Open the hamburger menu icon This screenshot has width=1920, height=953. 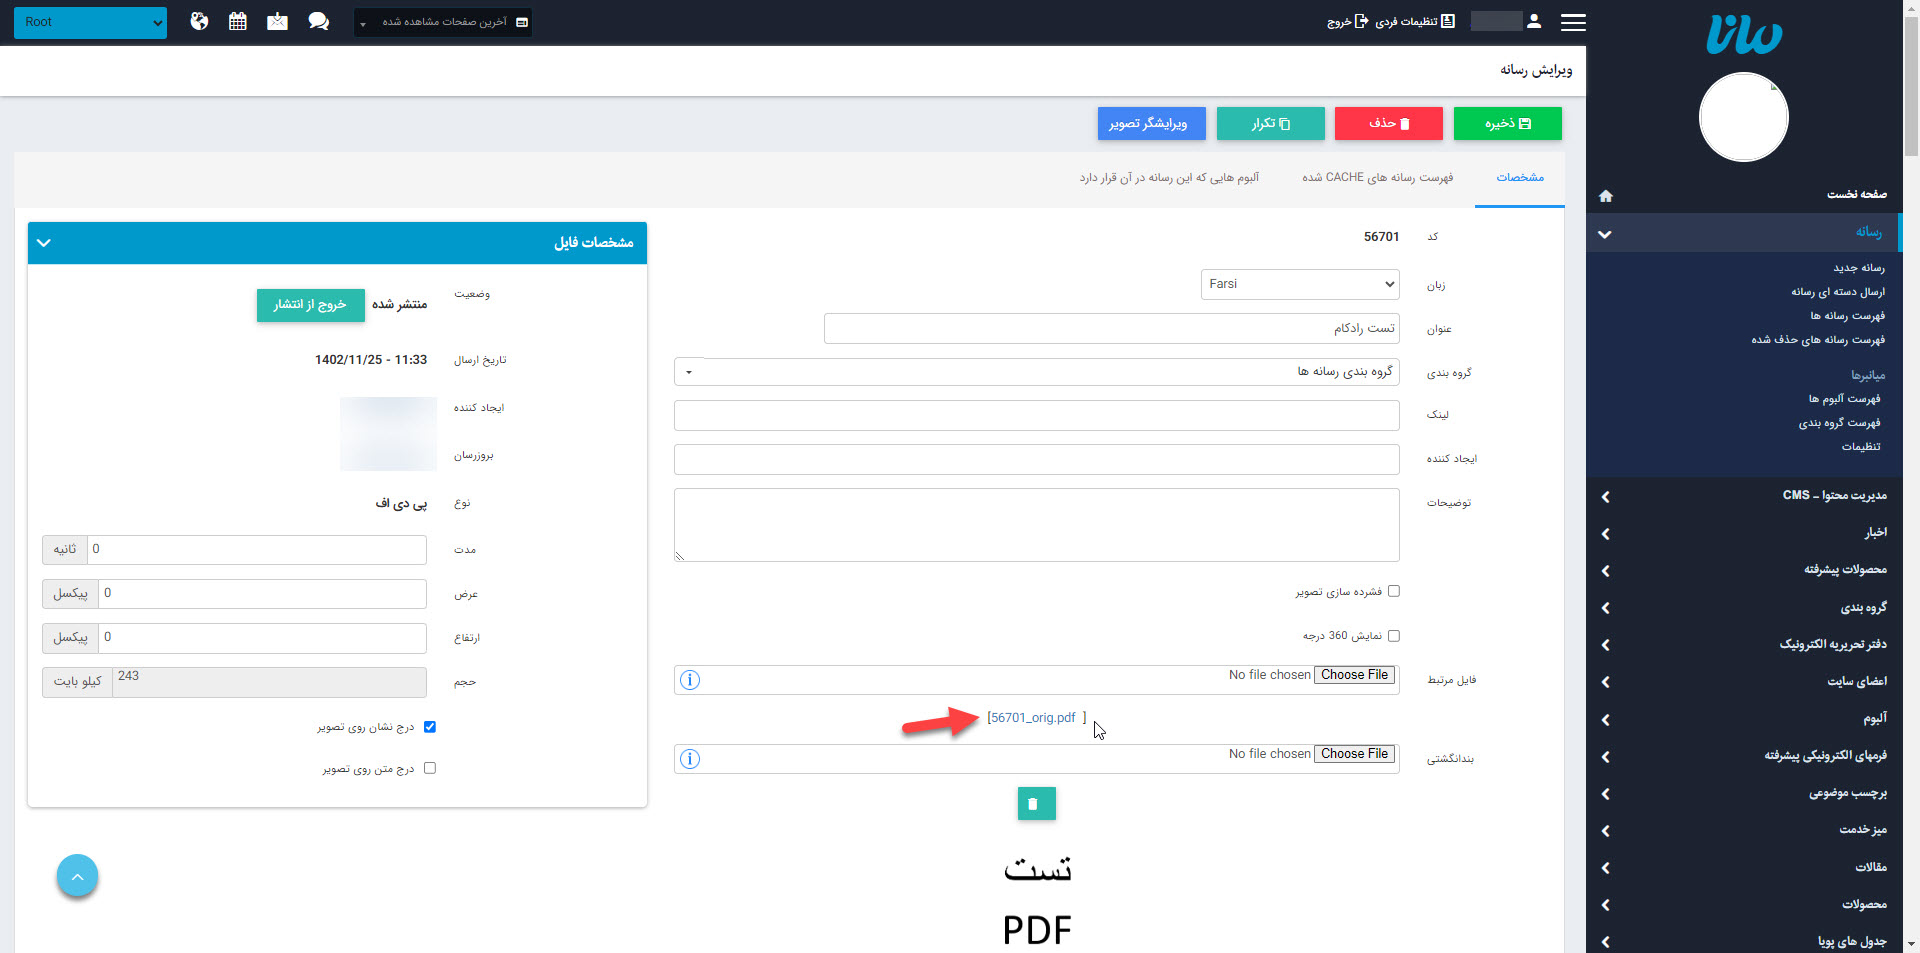[1573, 21]
